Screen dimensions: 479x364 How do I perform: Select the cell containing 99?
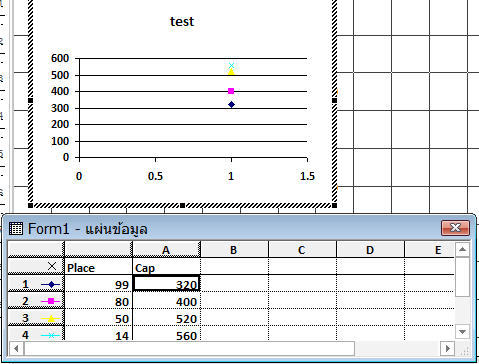(x=99, y=284)
